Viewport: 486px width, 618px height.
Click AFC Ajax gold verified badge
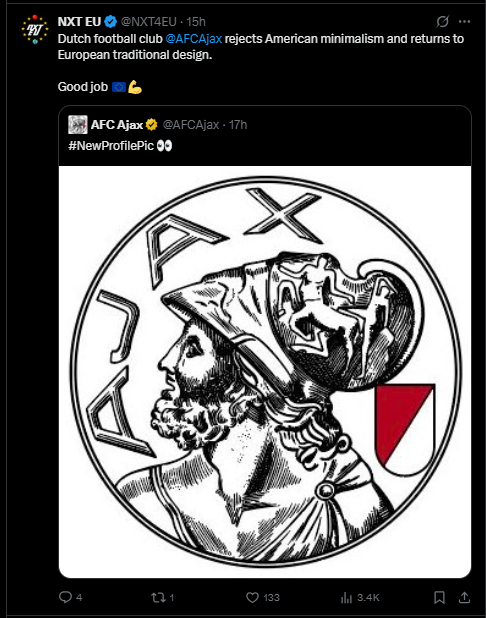151,125
